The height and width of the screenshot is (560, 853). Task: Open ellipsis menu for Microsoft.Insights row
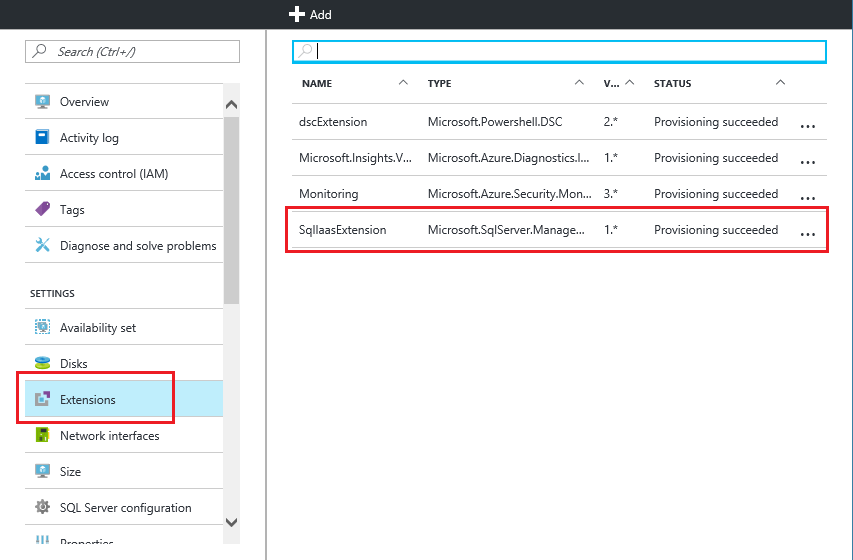tap(808, 162)
